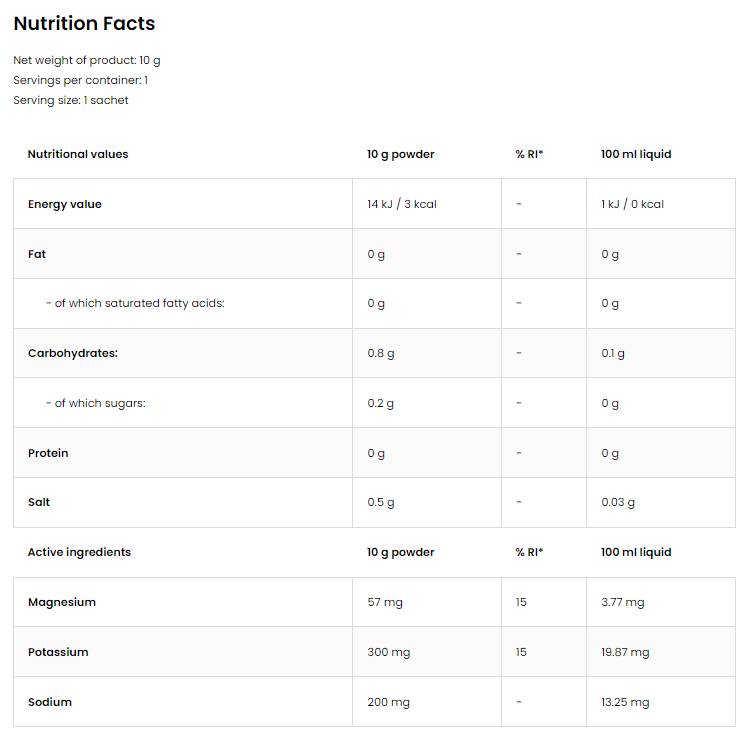Select the Magnesium row label
The height and width of the screenshot is (743, 752).
point(62,602)
